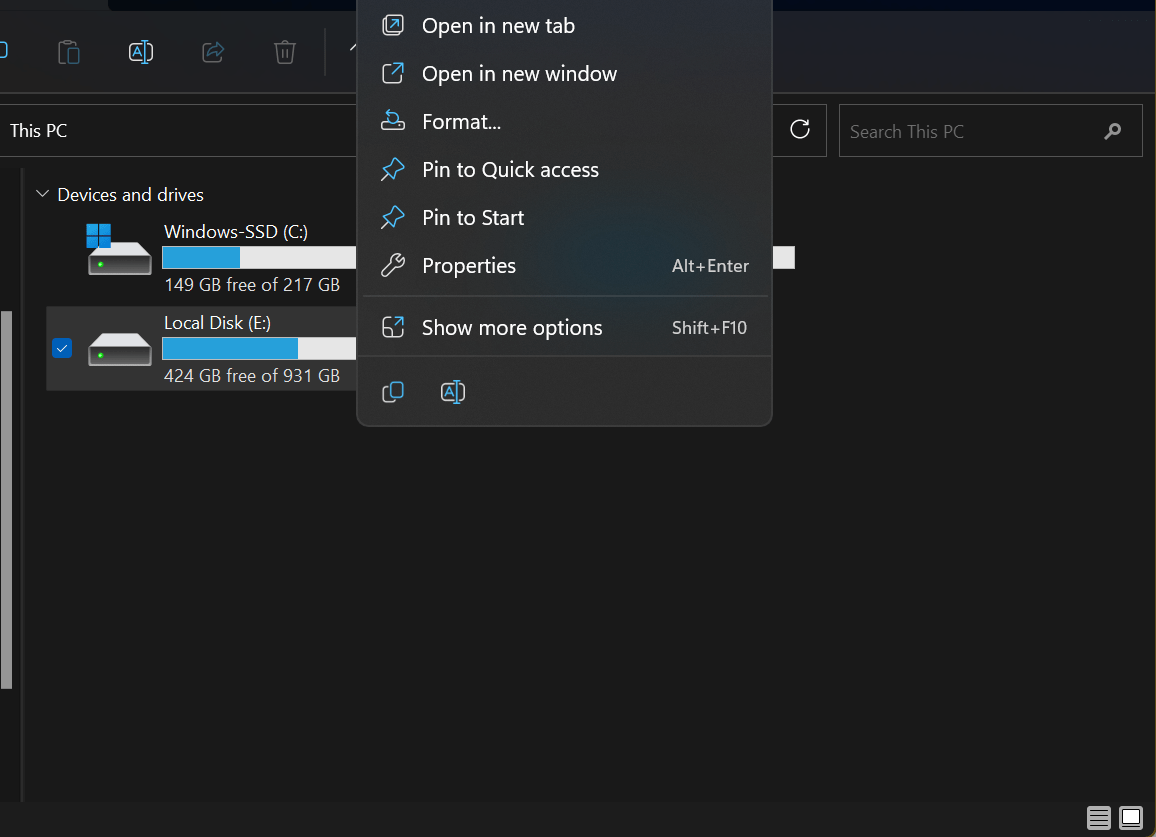Click the Copy icon in the context menu footer
Image resolution: width=1156 pixels, height=837 pixels.
(393, 391)
